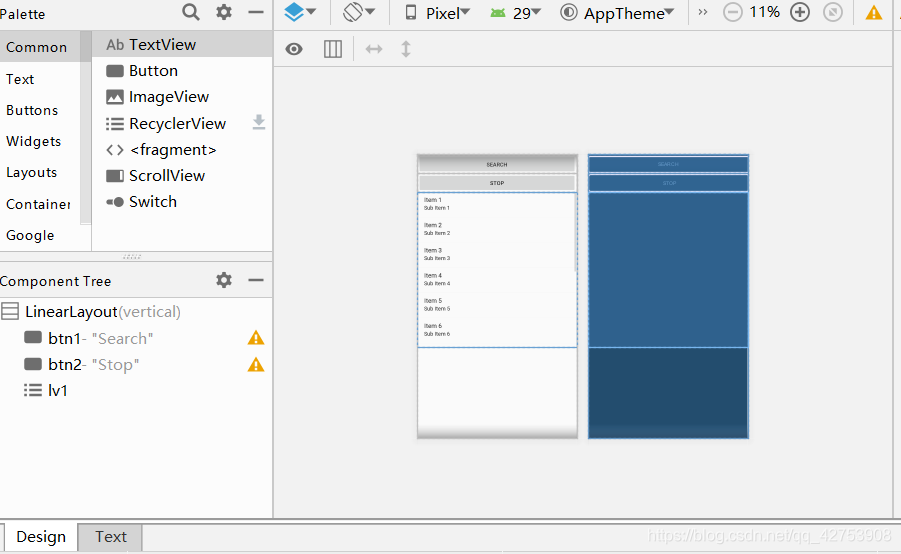901x554 pixels.
Task: Pick fragment from the palette
Action: 182,149
